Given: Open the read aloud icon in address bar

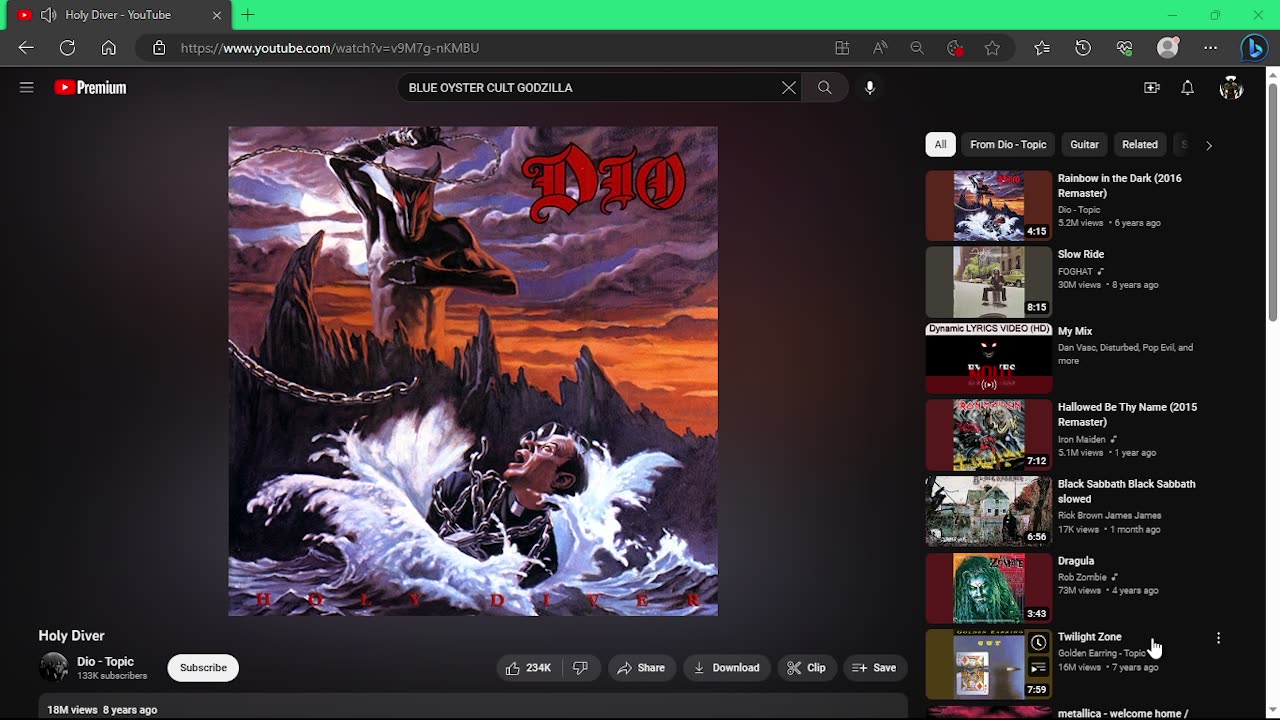Looking at the screenshot, I should point(880,48).
